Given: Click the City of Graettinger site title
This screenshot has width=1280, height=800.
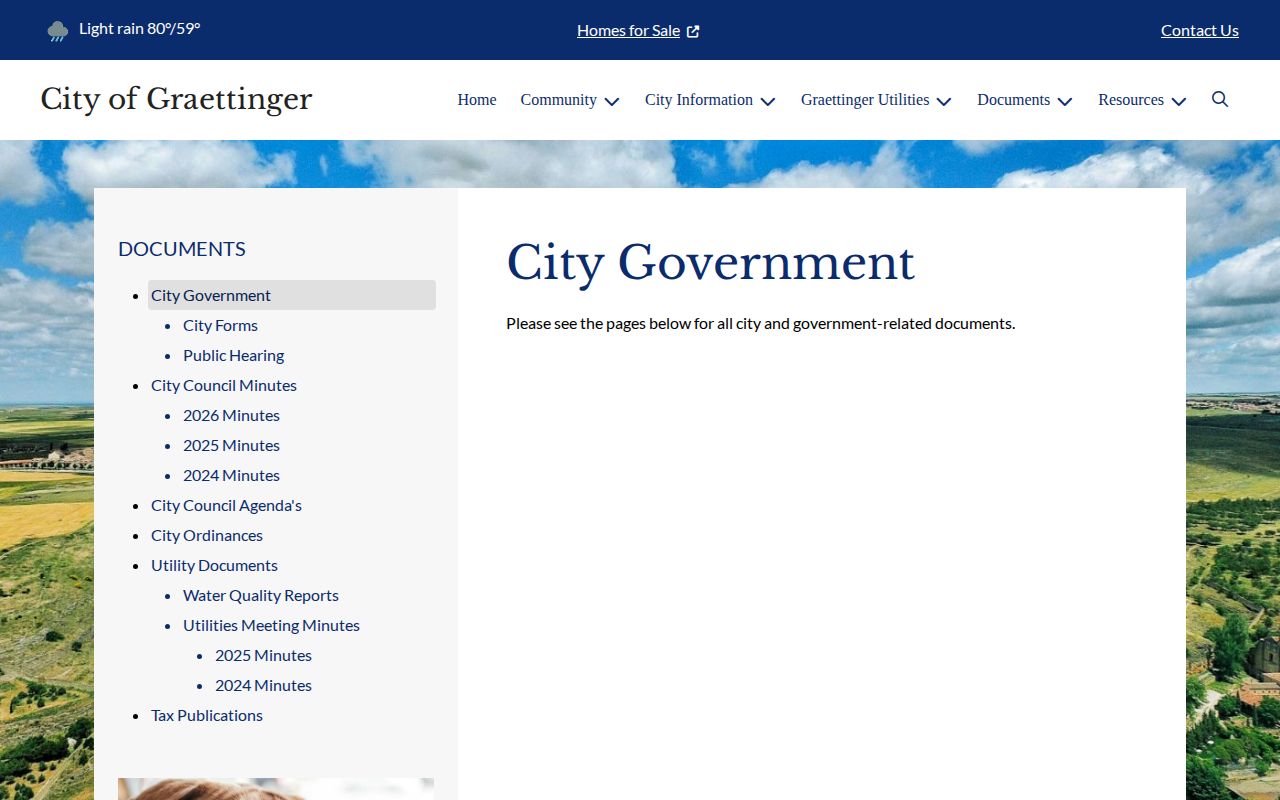Looking at the screenshot, I should coord(176,99).
